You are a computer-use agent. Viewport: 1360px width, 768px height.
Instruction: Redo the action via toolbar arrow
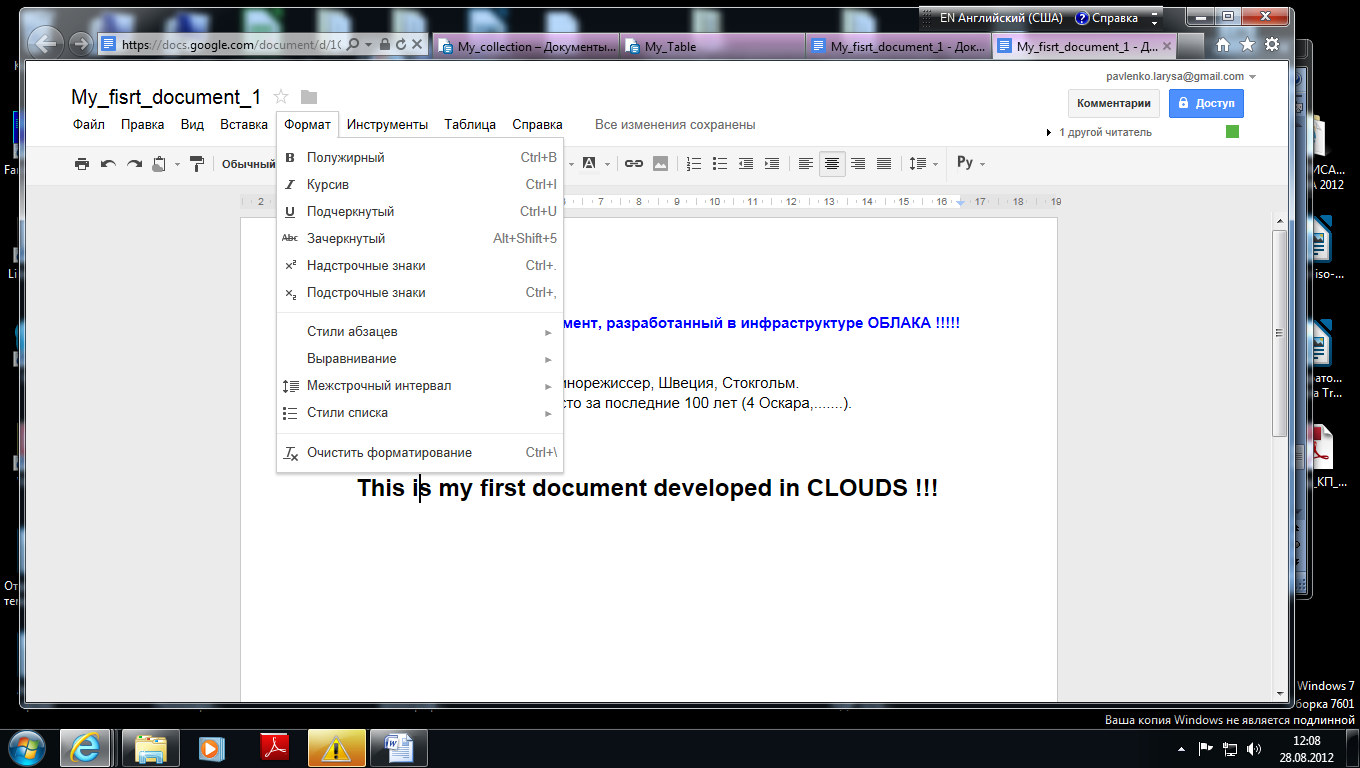[134, 164]
